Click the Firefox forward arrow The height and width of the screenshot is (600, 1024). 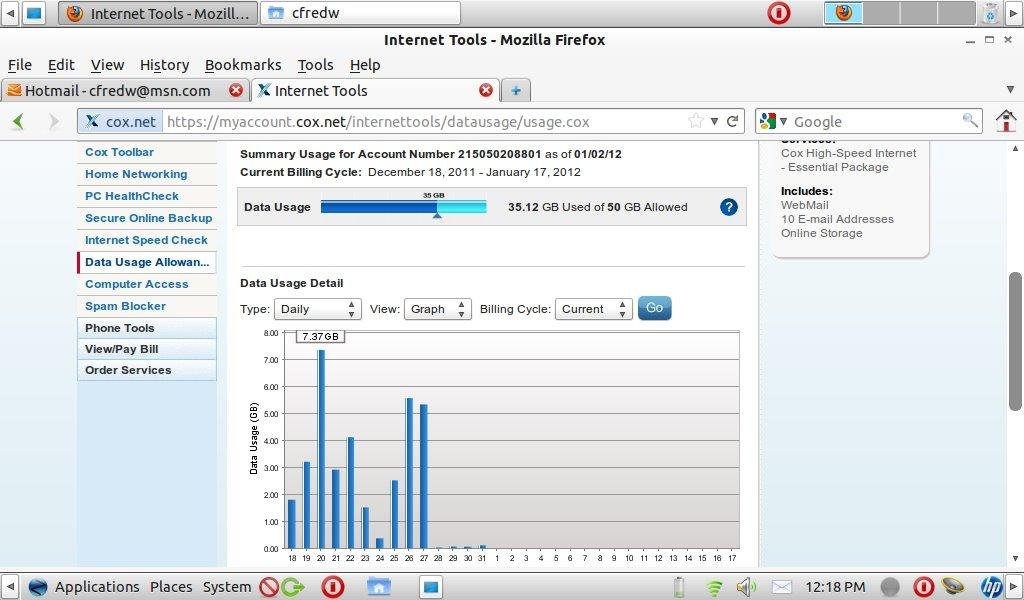[x=54, y=121]
